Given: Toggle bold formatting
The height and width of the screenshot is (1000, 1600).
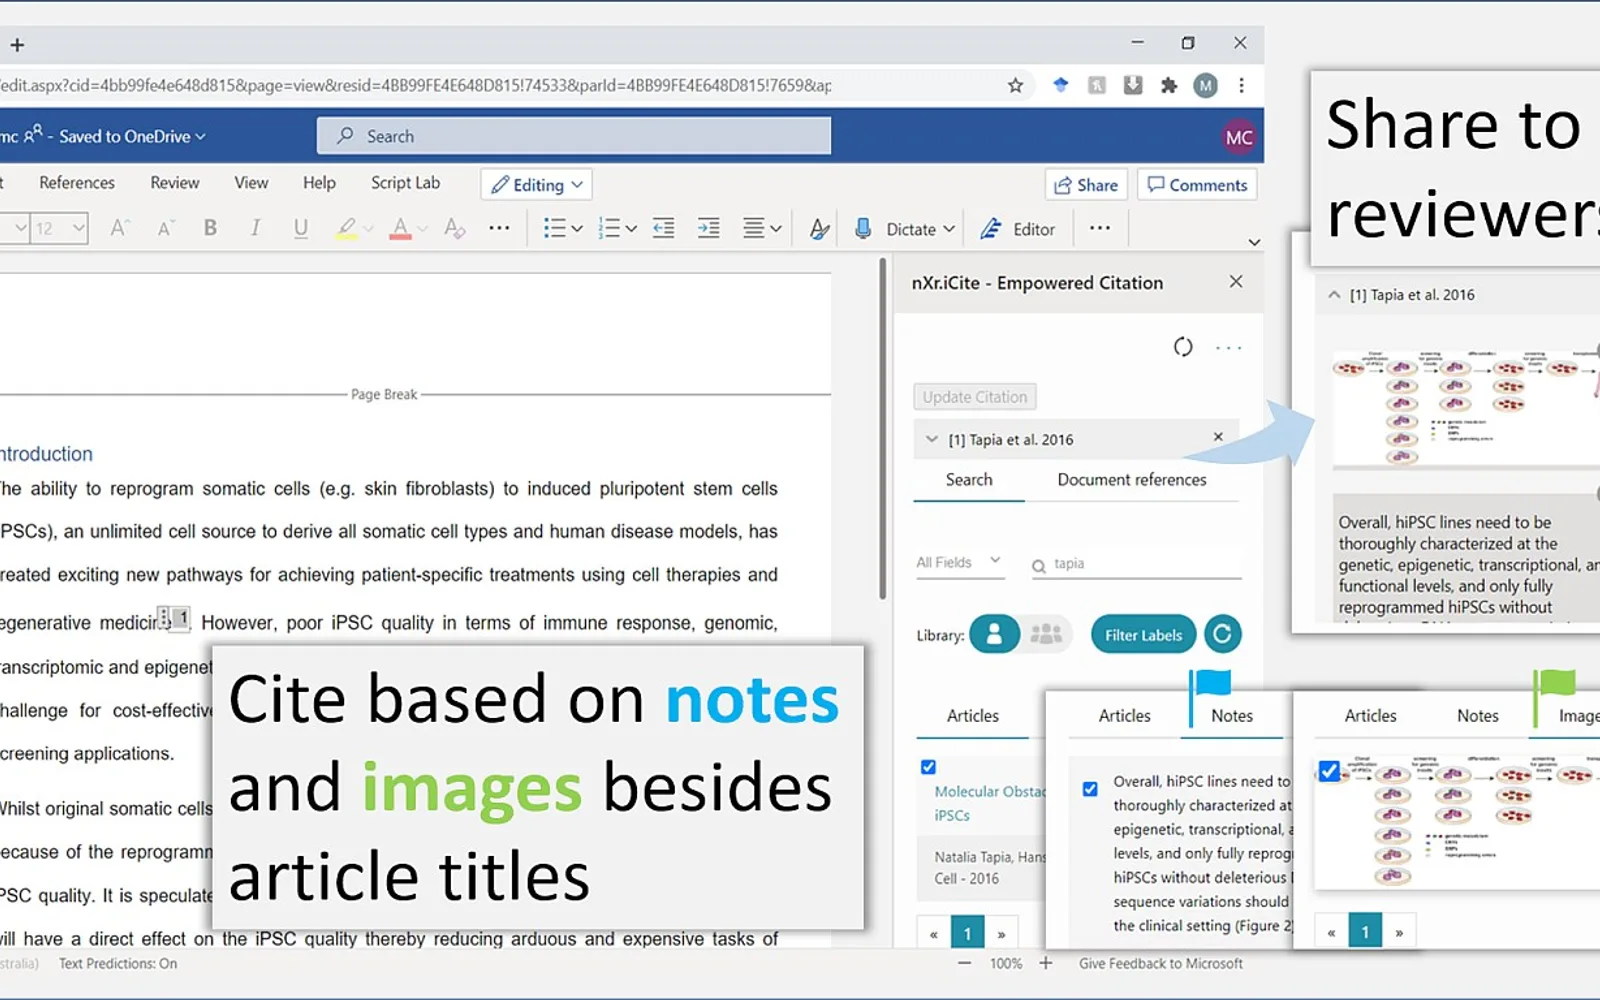Looking at the screenshot, I should [210, 228].
